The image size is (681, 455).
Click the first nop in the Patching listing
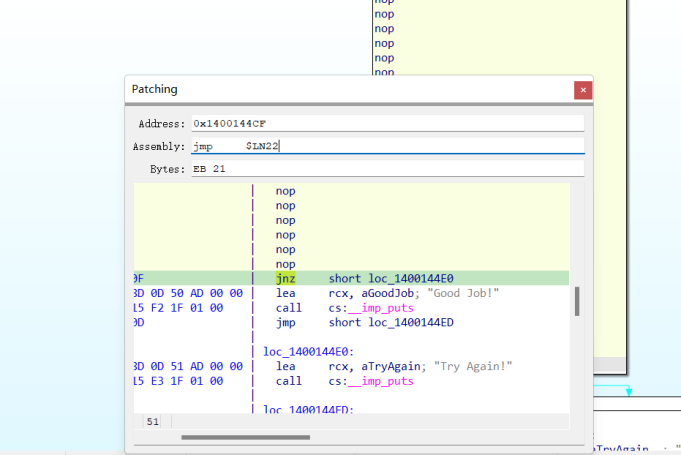[285, 191]
